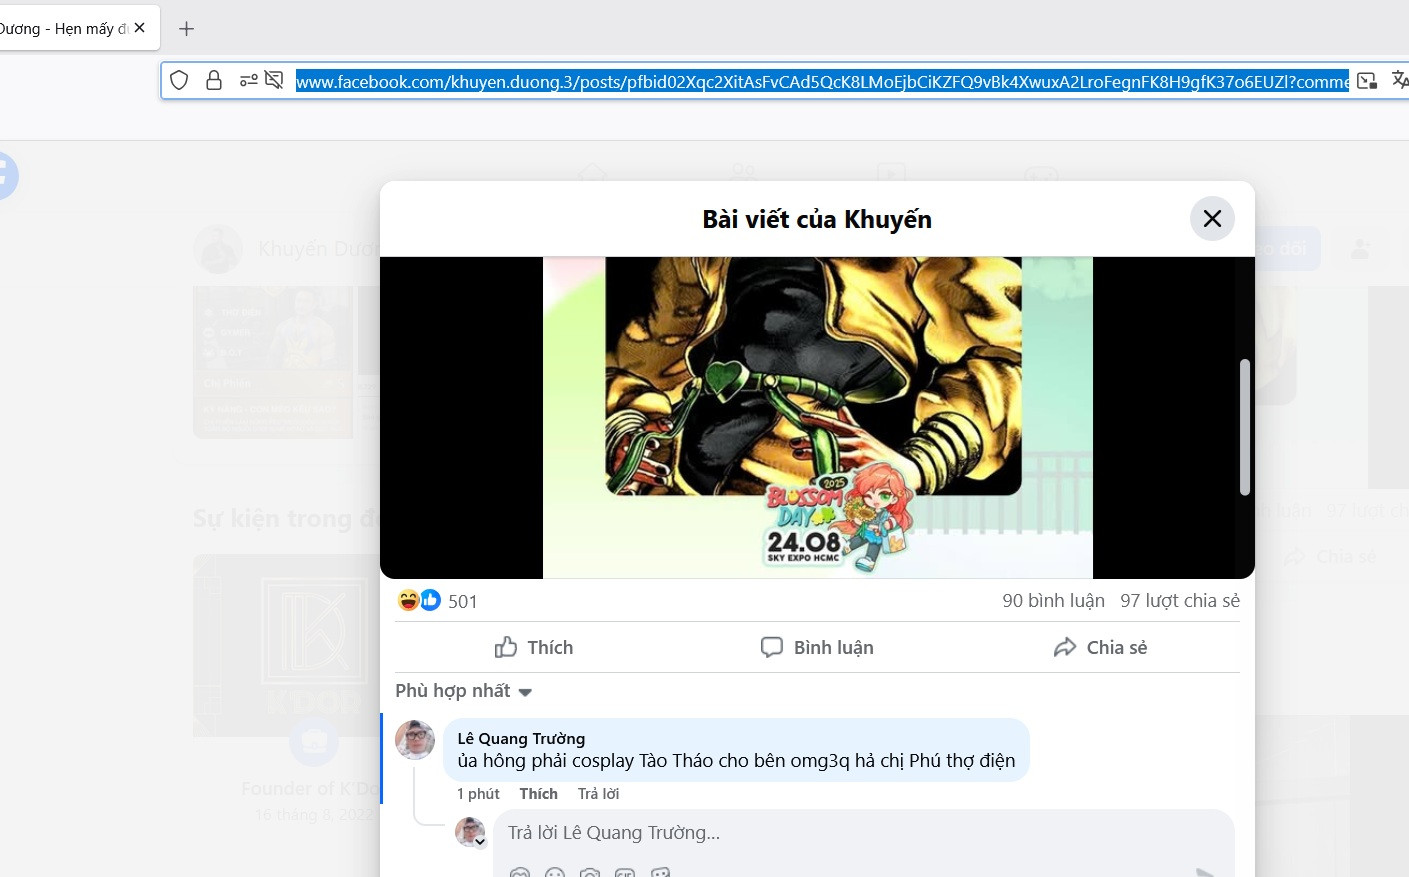
Task: Click 'Trả lời' under the comment
Action: [598, 793]
